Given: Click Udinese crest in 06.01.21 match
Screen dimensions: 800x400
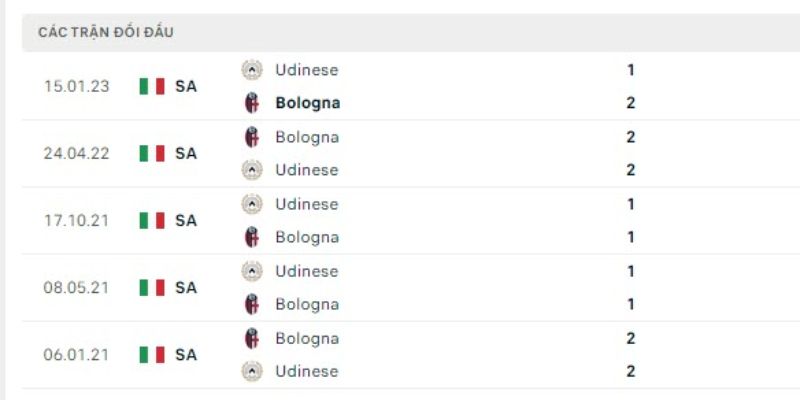Looking at the screenshot, I should [252, 371].
